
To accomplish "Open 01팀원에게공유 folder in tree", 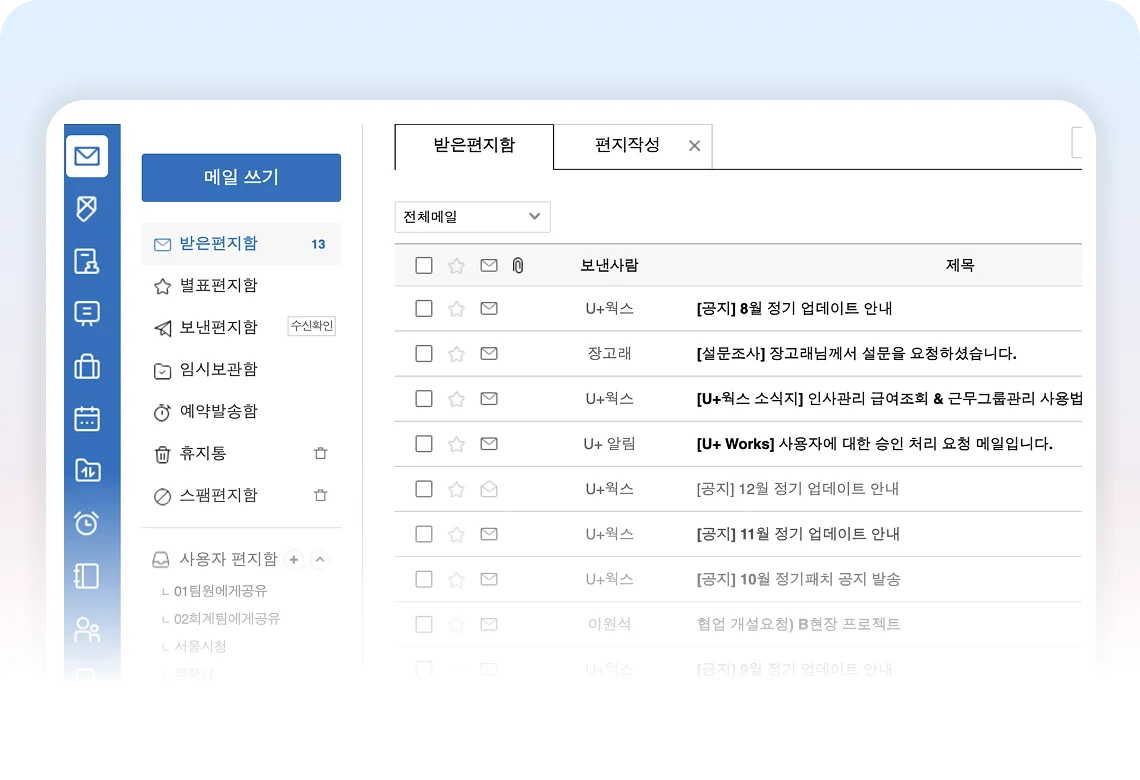I will pyautogui.click(x=220, y=591).
